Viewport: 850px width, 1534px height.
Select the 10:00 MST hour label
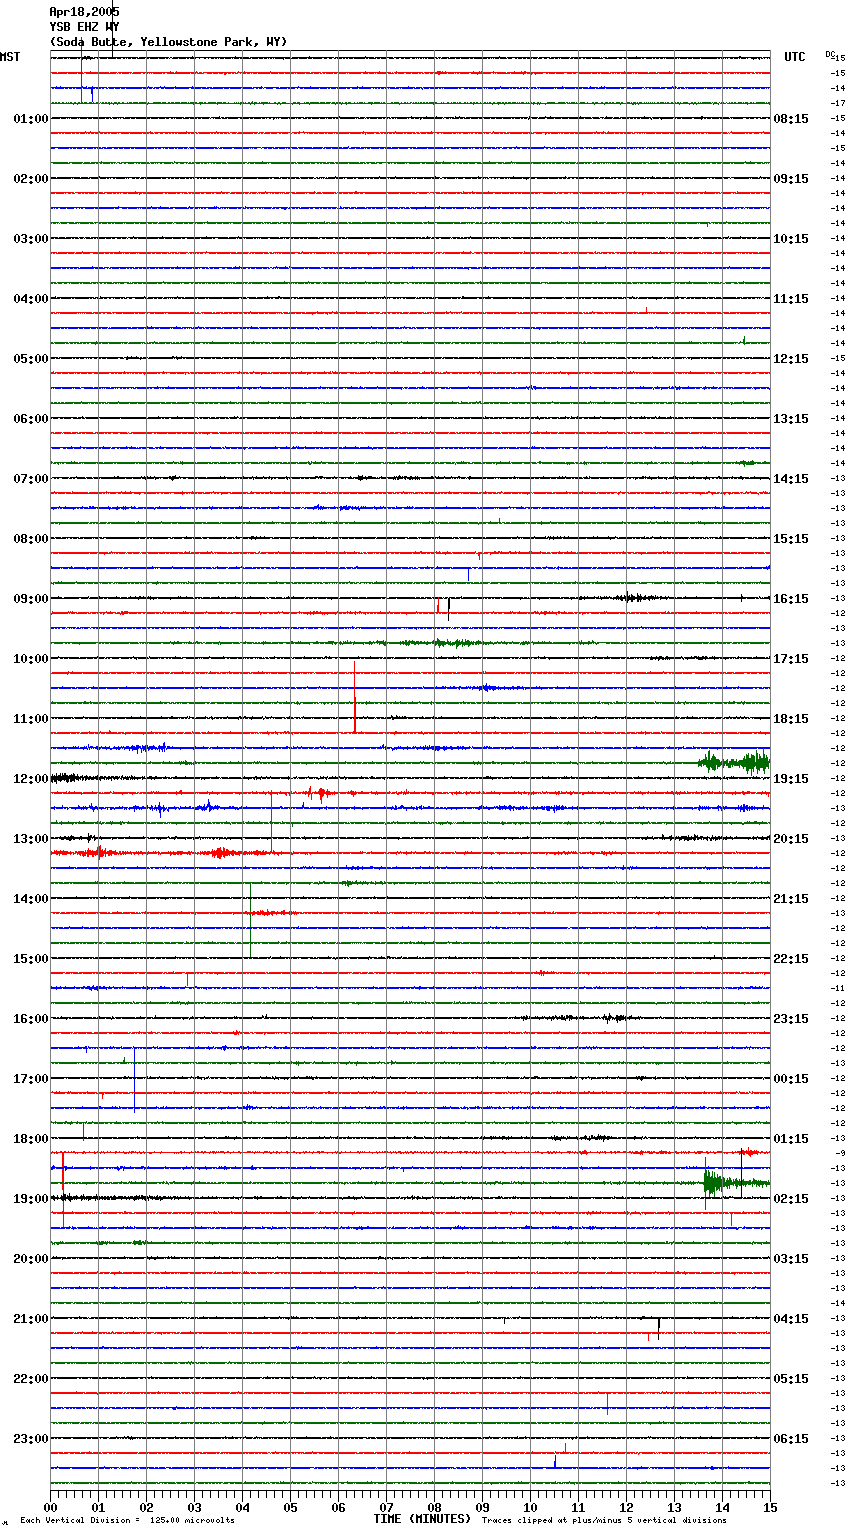31,659
